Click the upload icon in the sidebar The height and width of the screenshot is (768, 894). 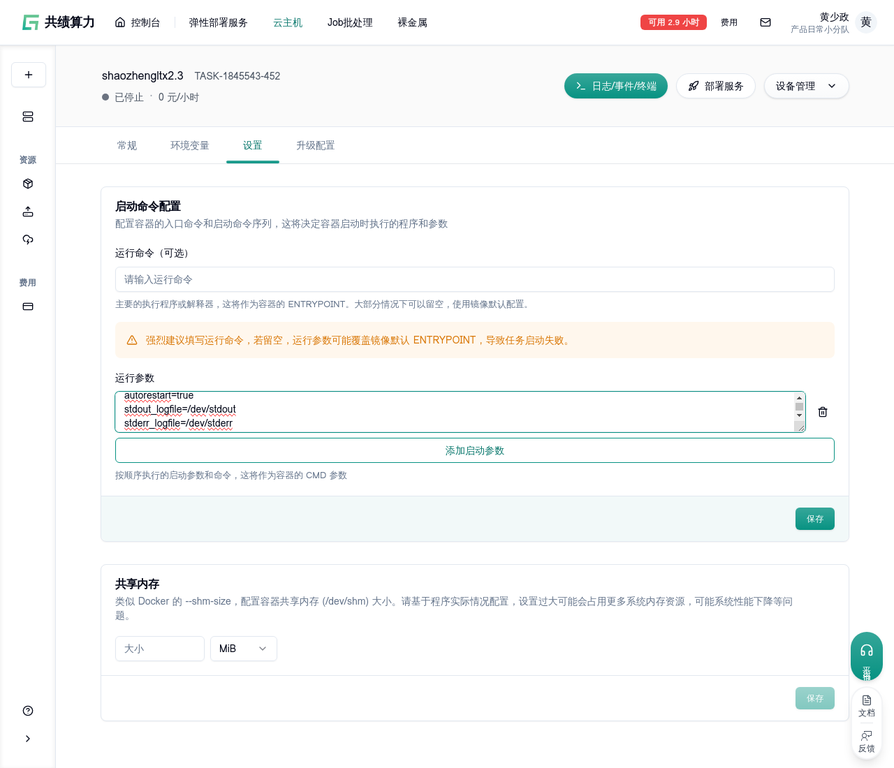pyautogui.click(x=28, y=212)
